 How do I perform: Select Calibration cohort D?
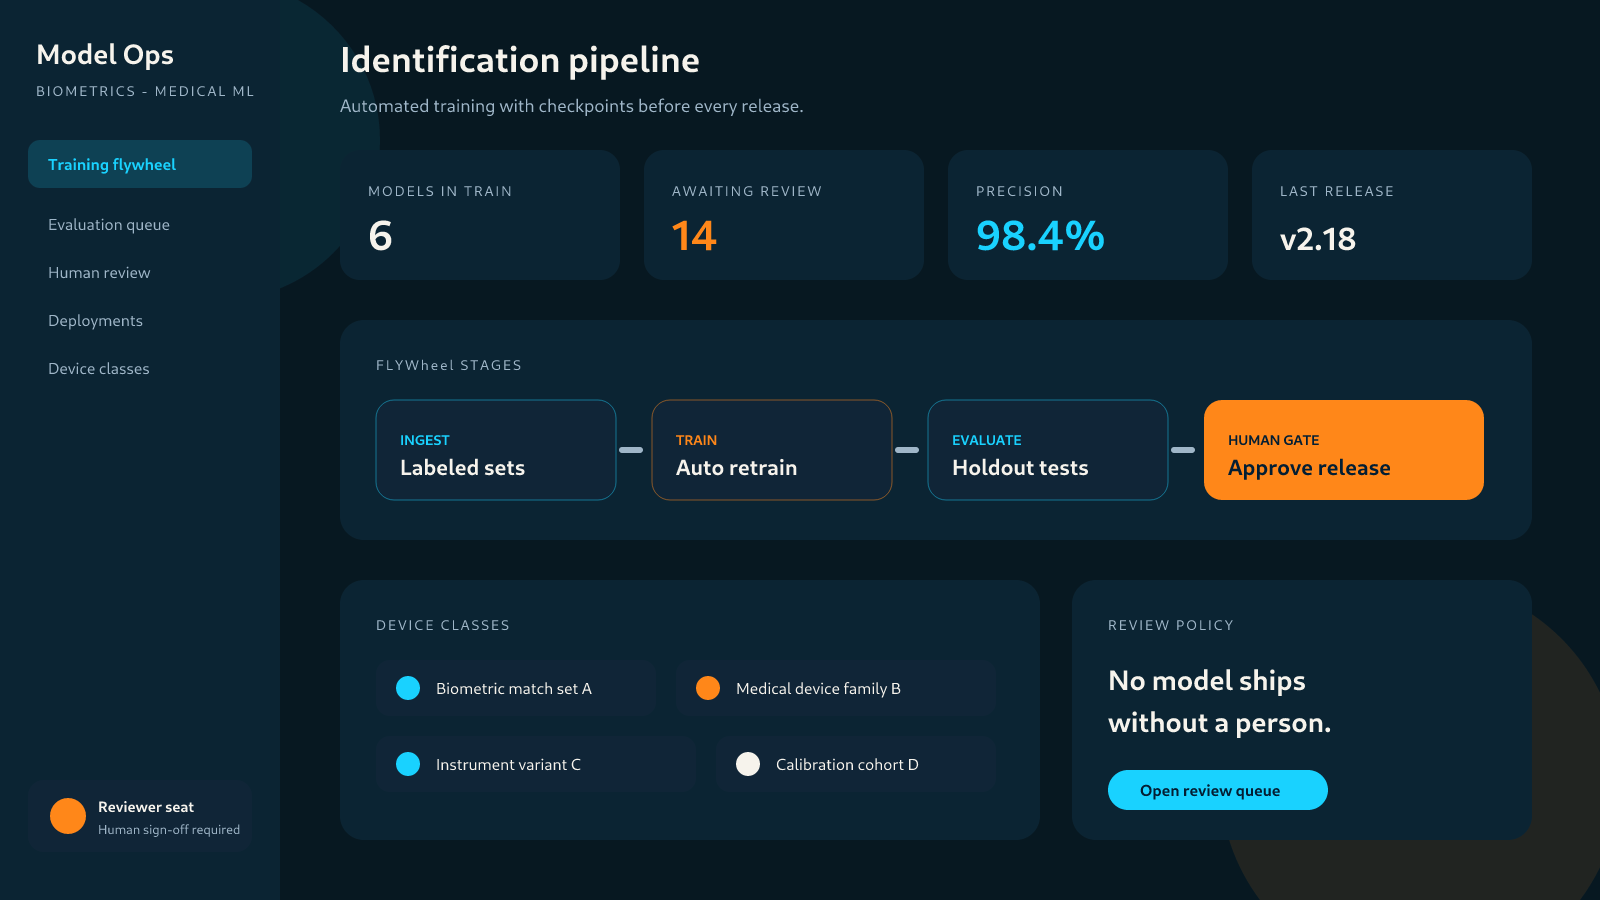pos(856,764)
